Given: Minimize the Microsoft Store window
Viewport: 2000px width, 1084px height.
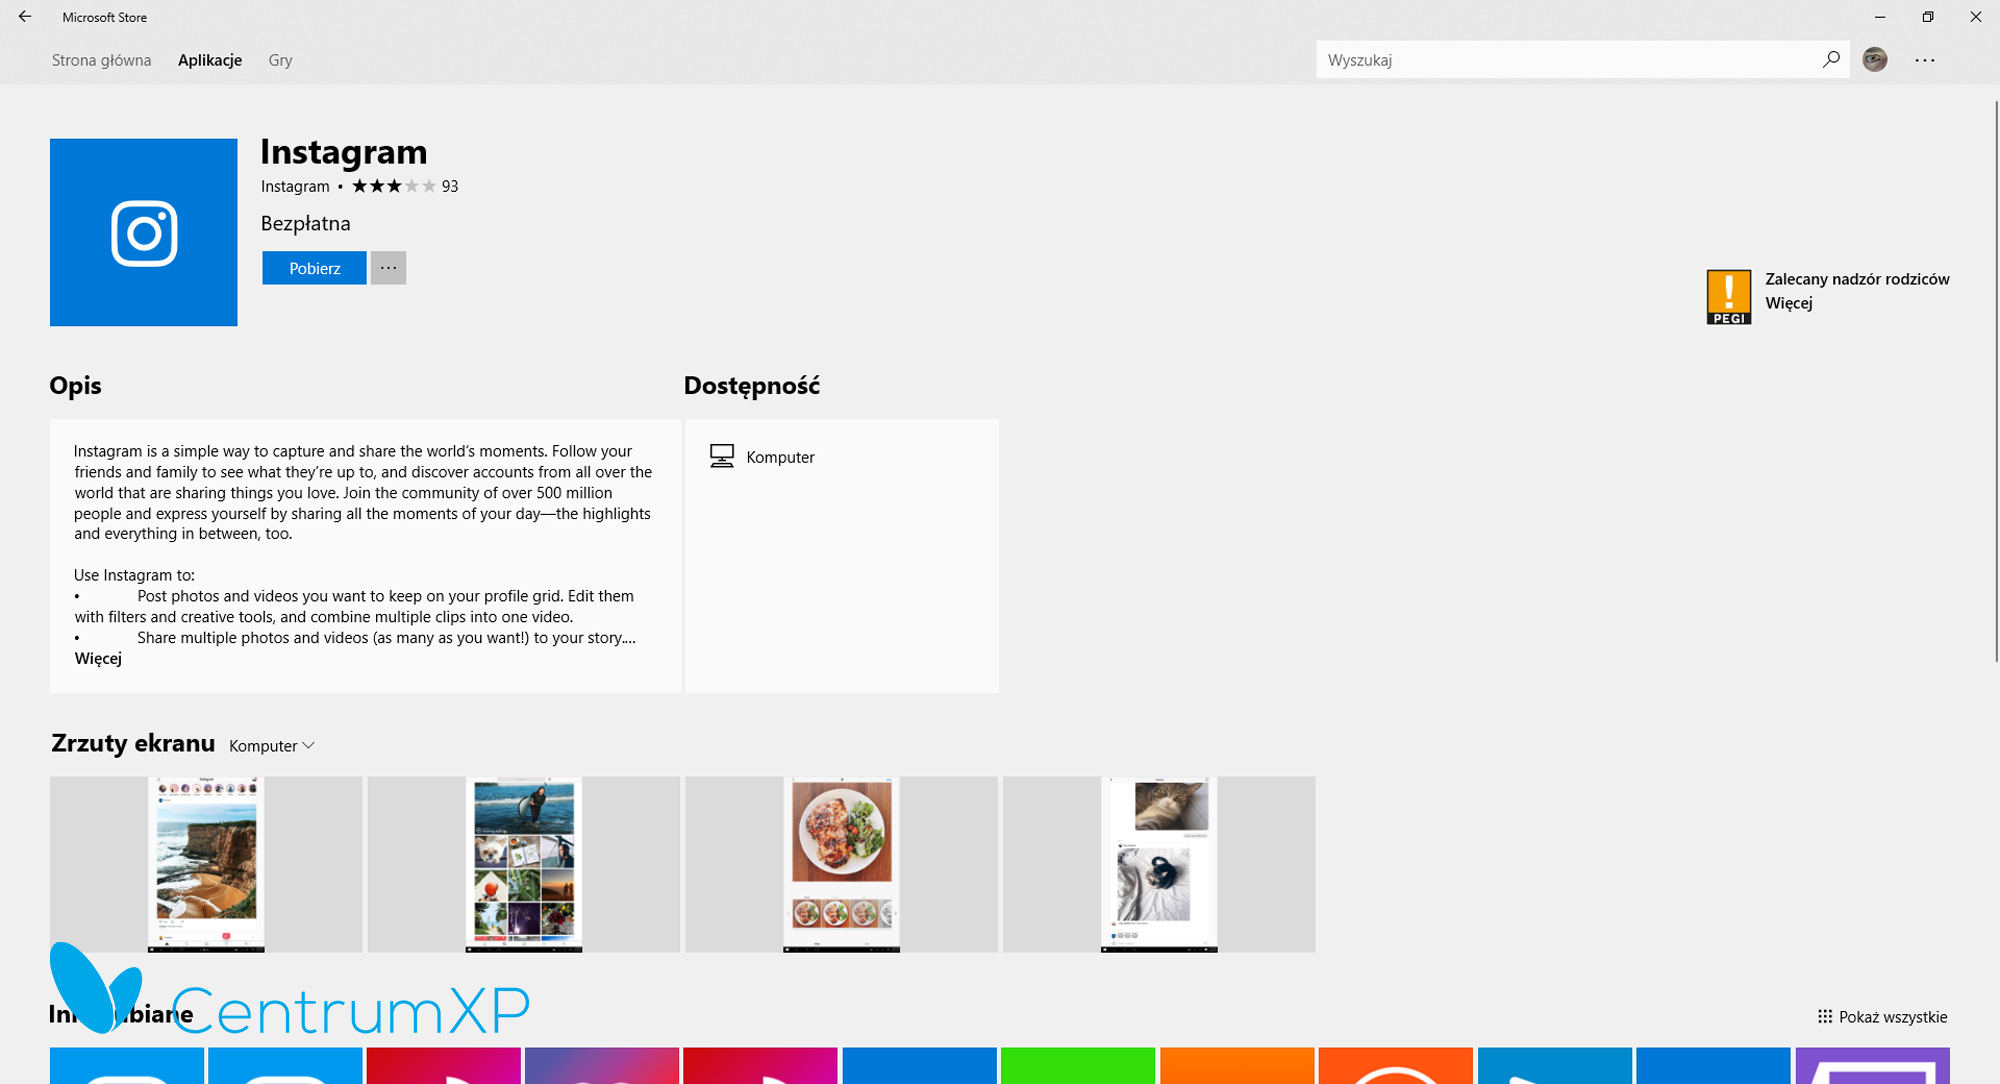Looking at the screenshot, I should [1880, 17].
